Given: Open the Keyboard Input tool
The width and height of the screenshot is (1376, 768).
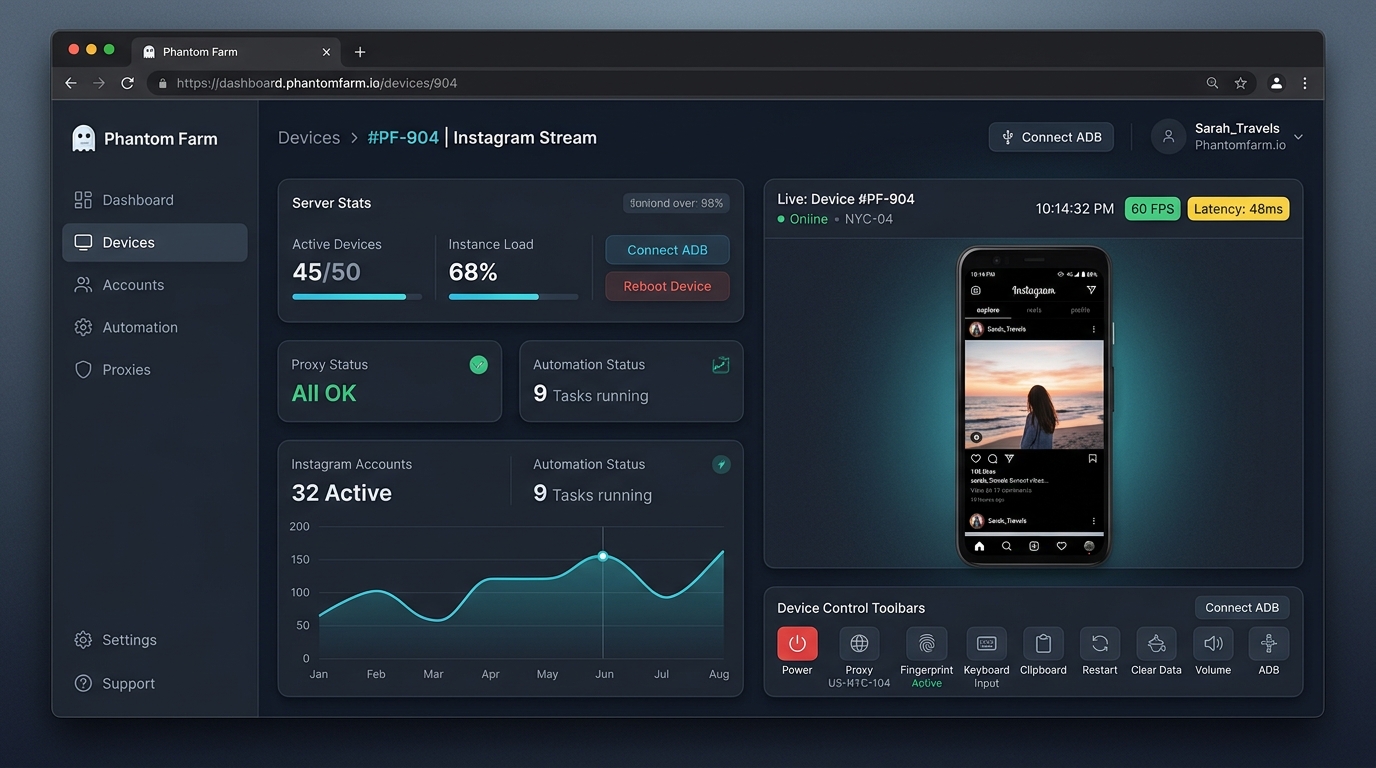Looking at the screenshot, I should coord(986,643).
